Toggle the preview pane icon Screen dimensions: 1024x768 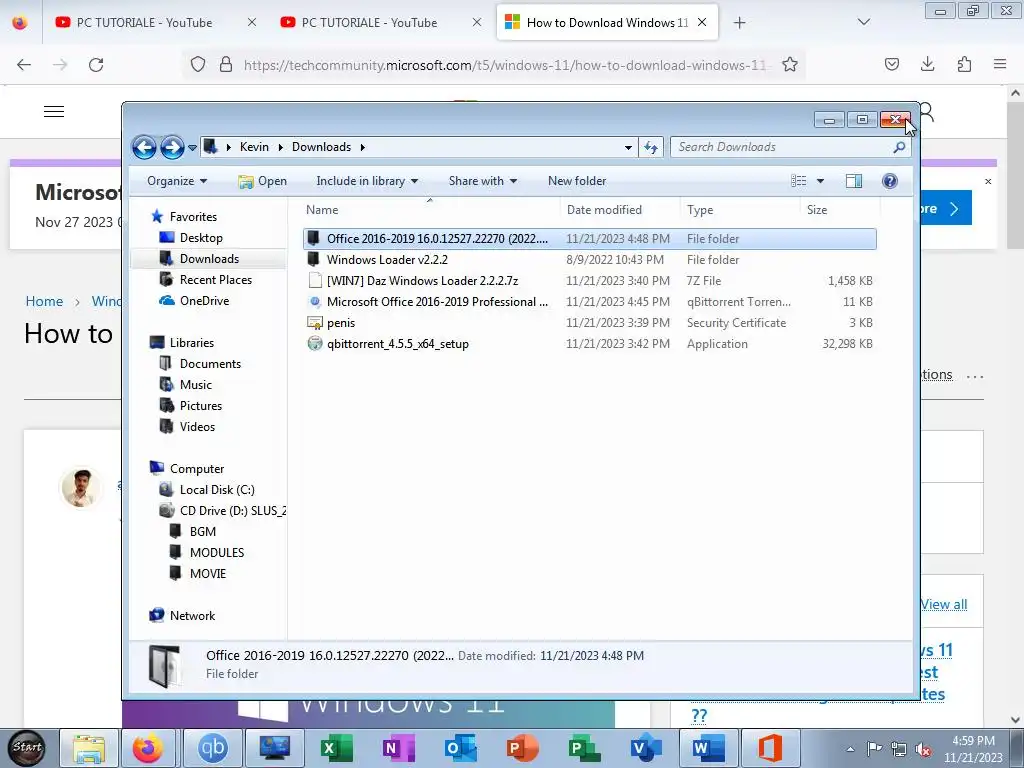854,181
